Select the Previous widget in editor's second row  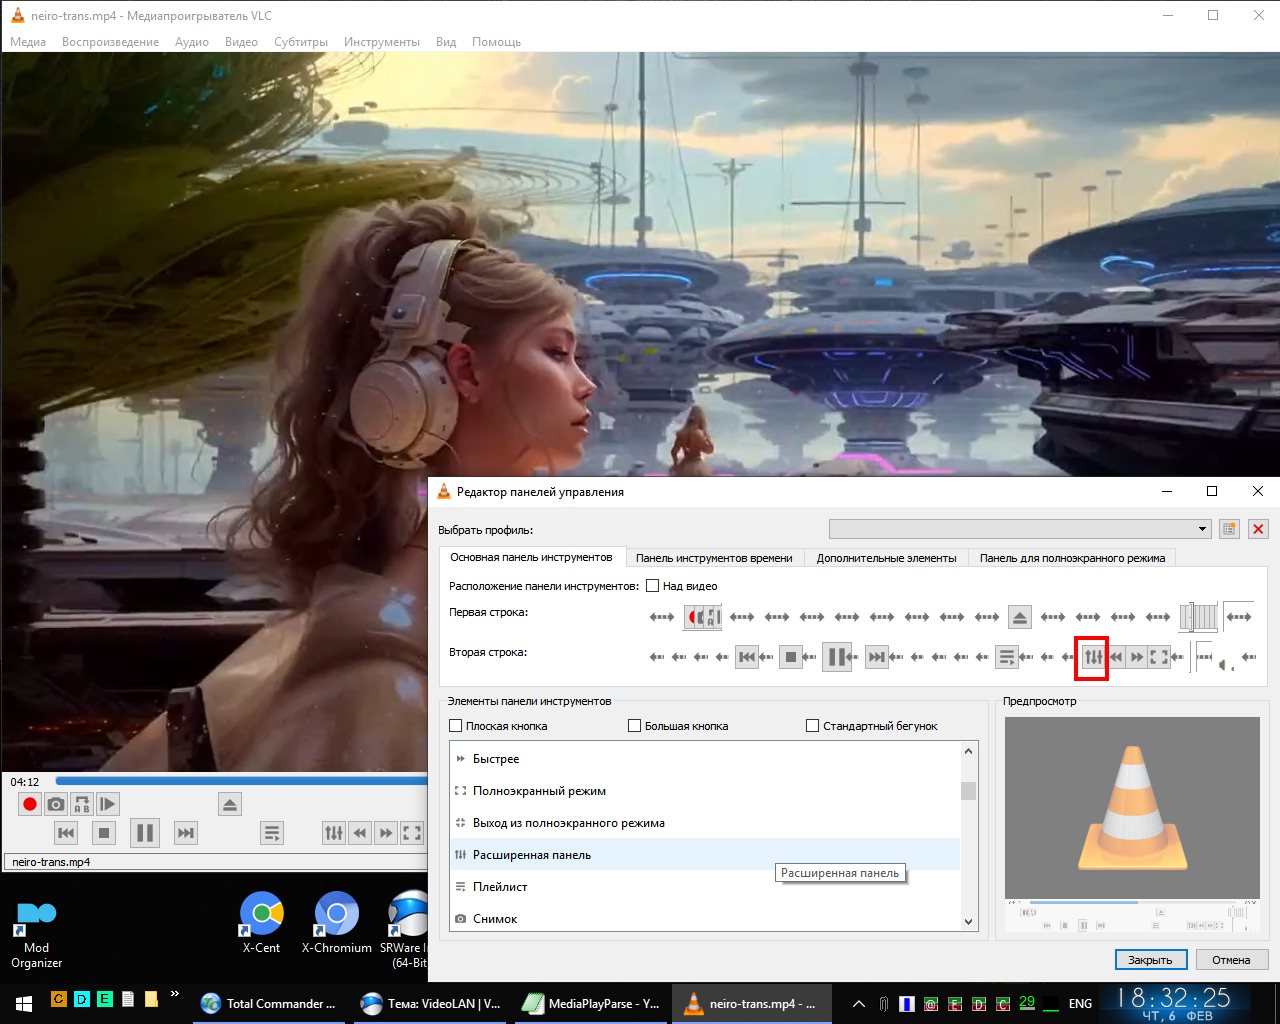[746, 657]
